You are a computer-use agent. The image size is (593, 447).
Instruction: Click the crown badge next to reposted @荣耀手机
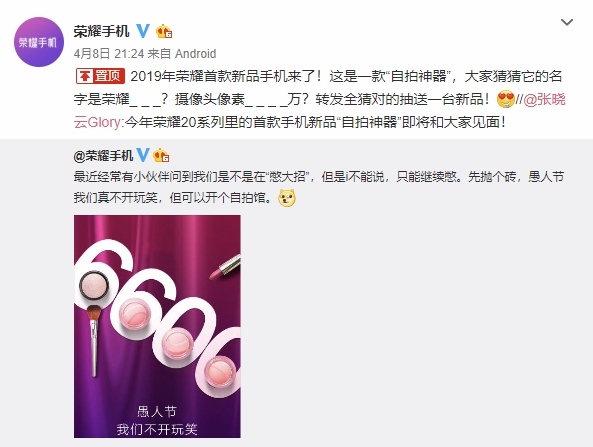point(161,155)
